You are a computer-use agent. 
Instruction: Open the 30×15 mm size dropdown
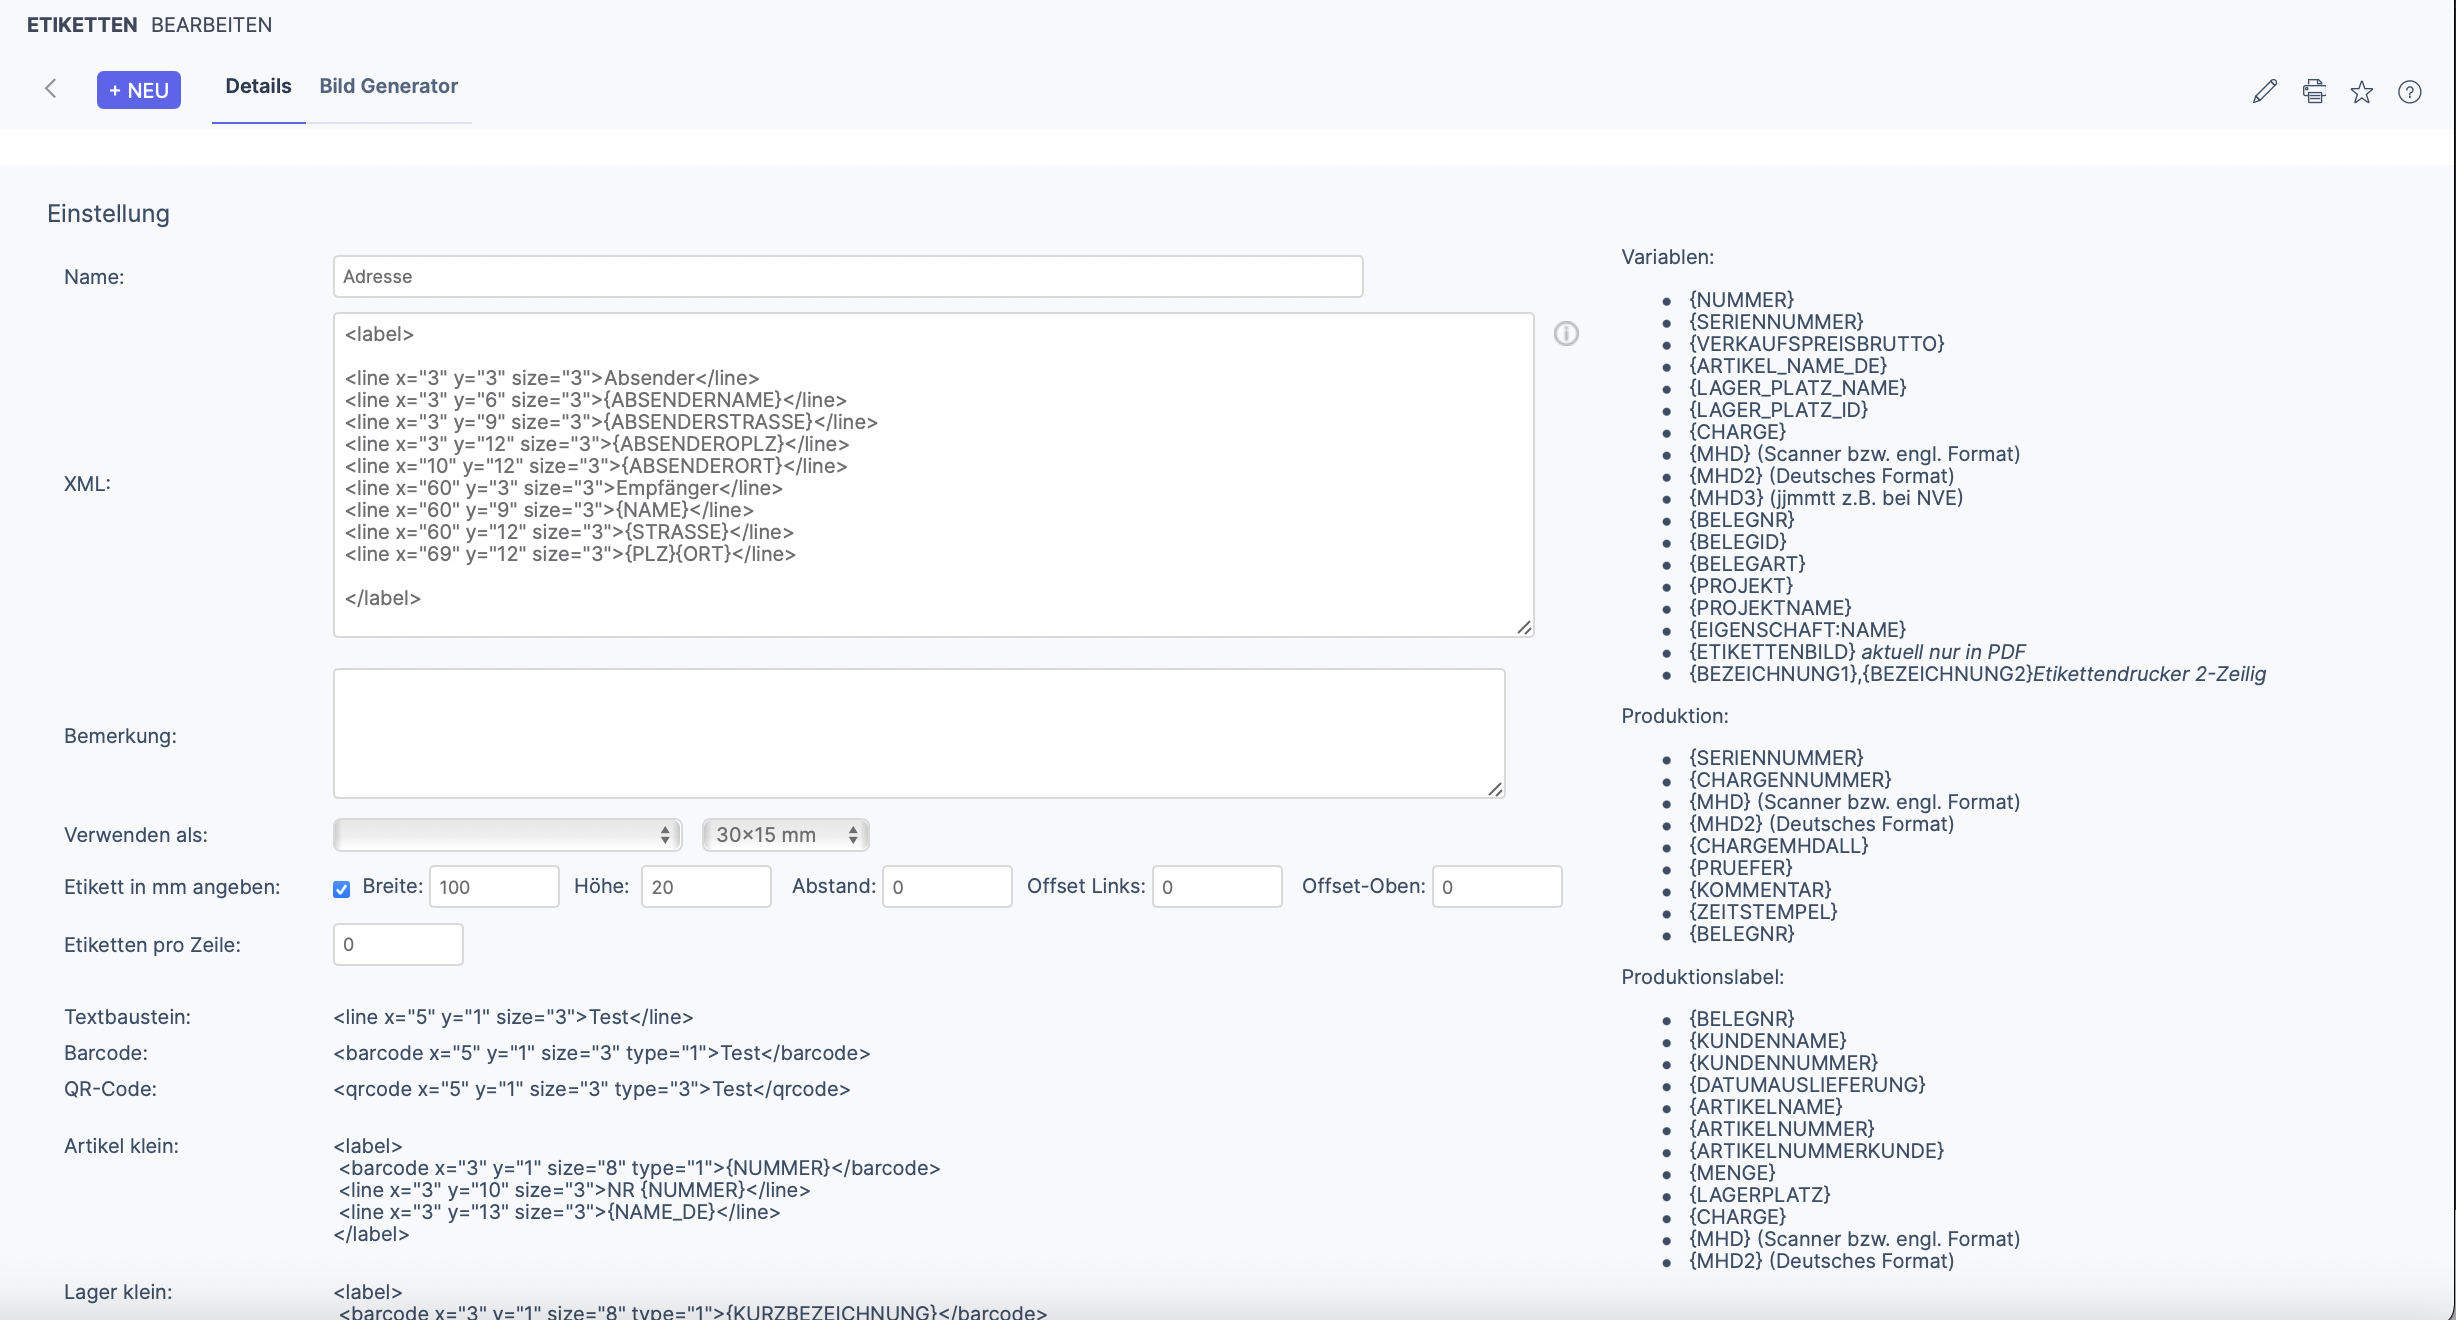(x=785, y=835)
